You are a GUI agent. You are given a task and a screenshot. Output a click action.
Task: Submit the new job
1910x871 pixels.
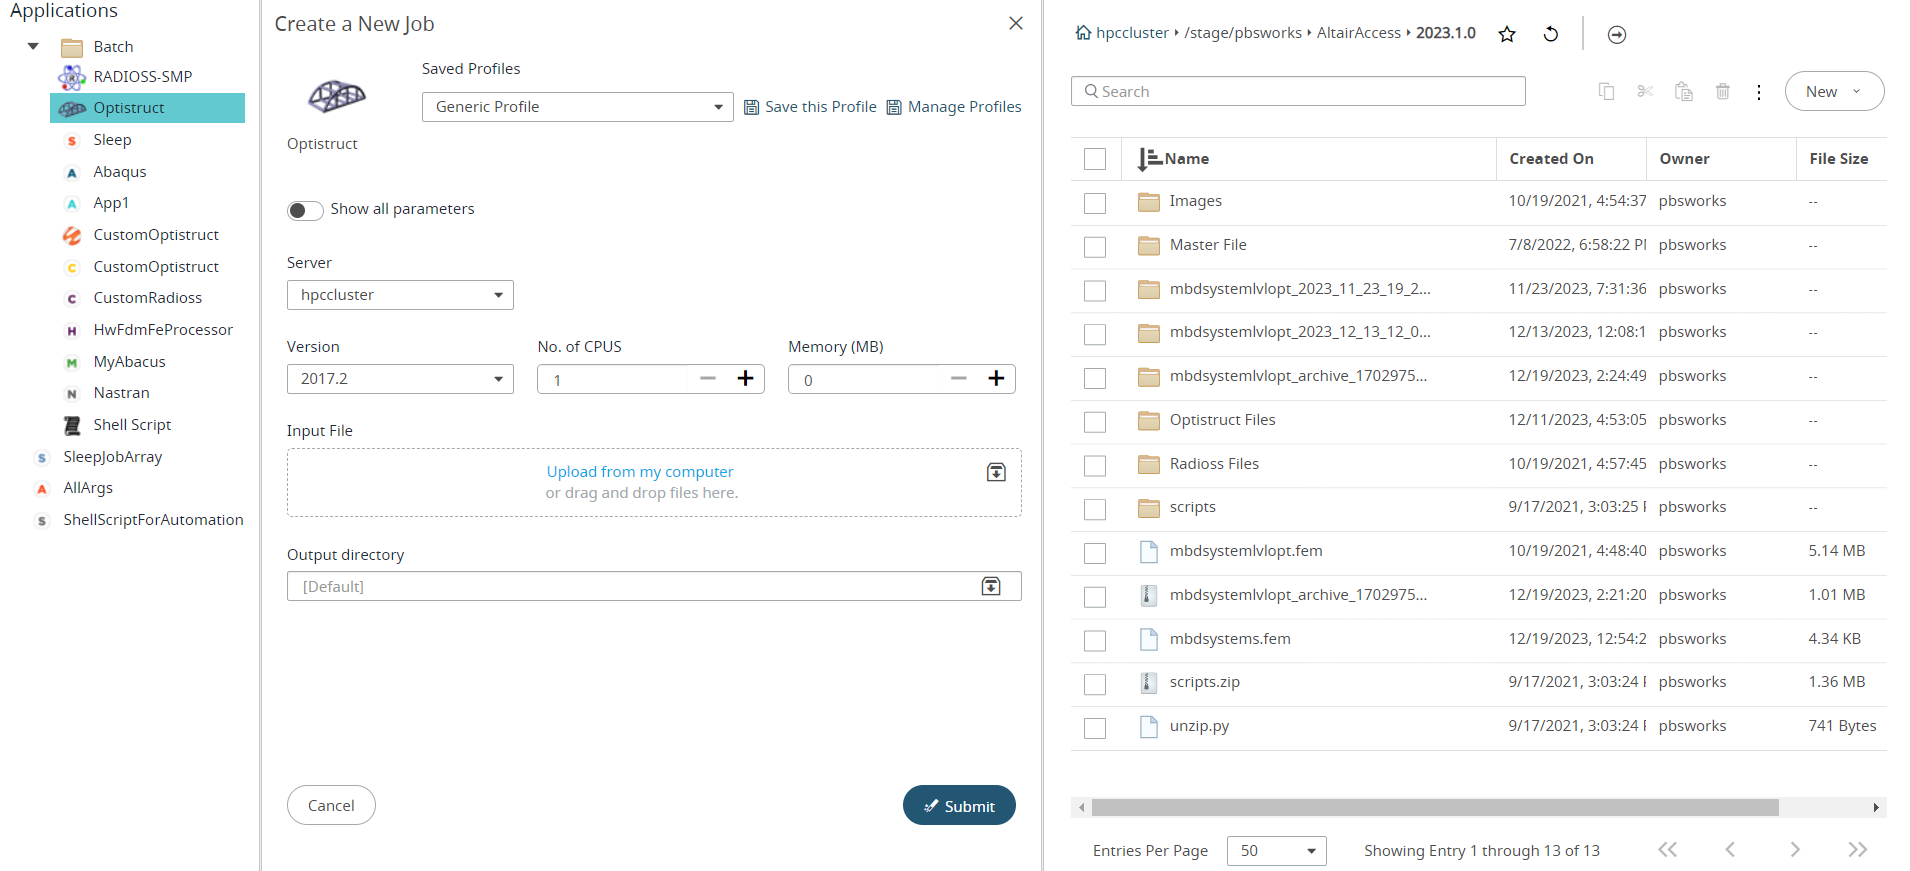[958, 806]
